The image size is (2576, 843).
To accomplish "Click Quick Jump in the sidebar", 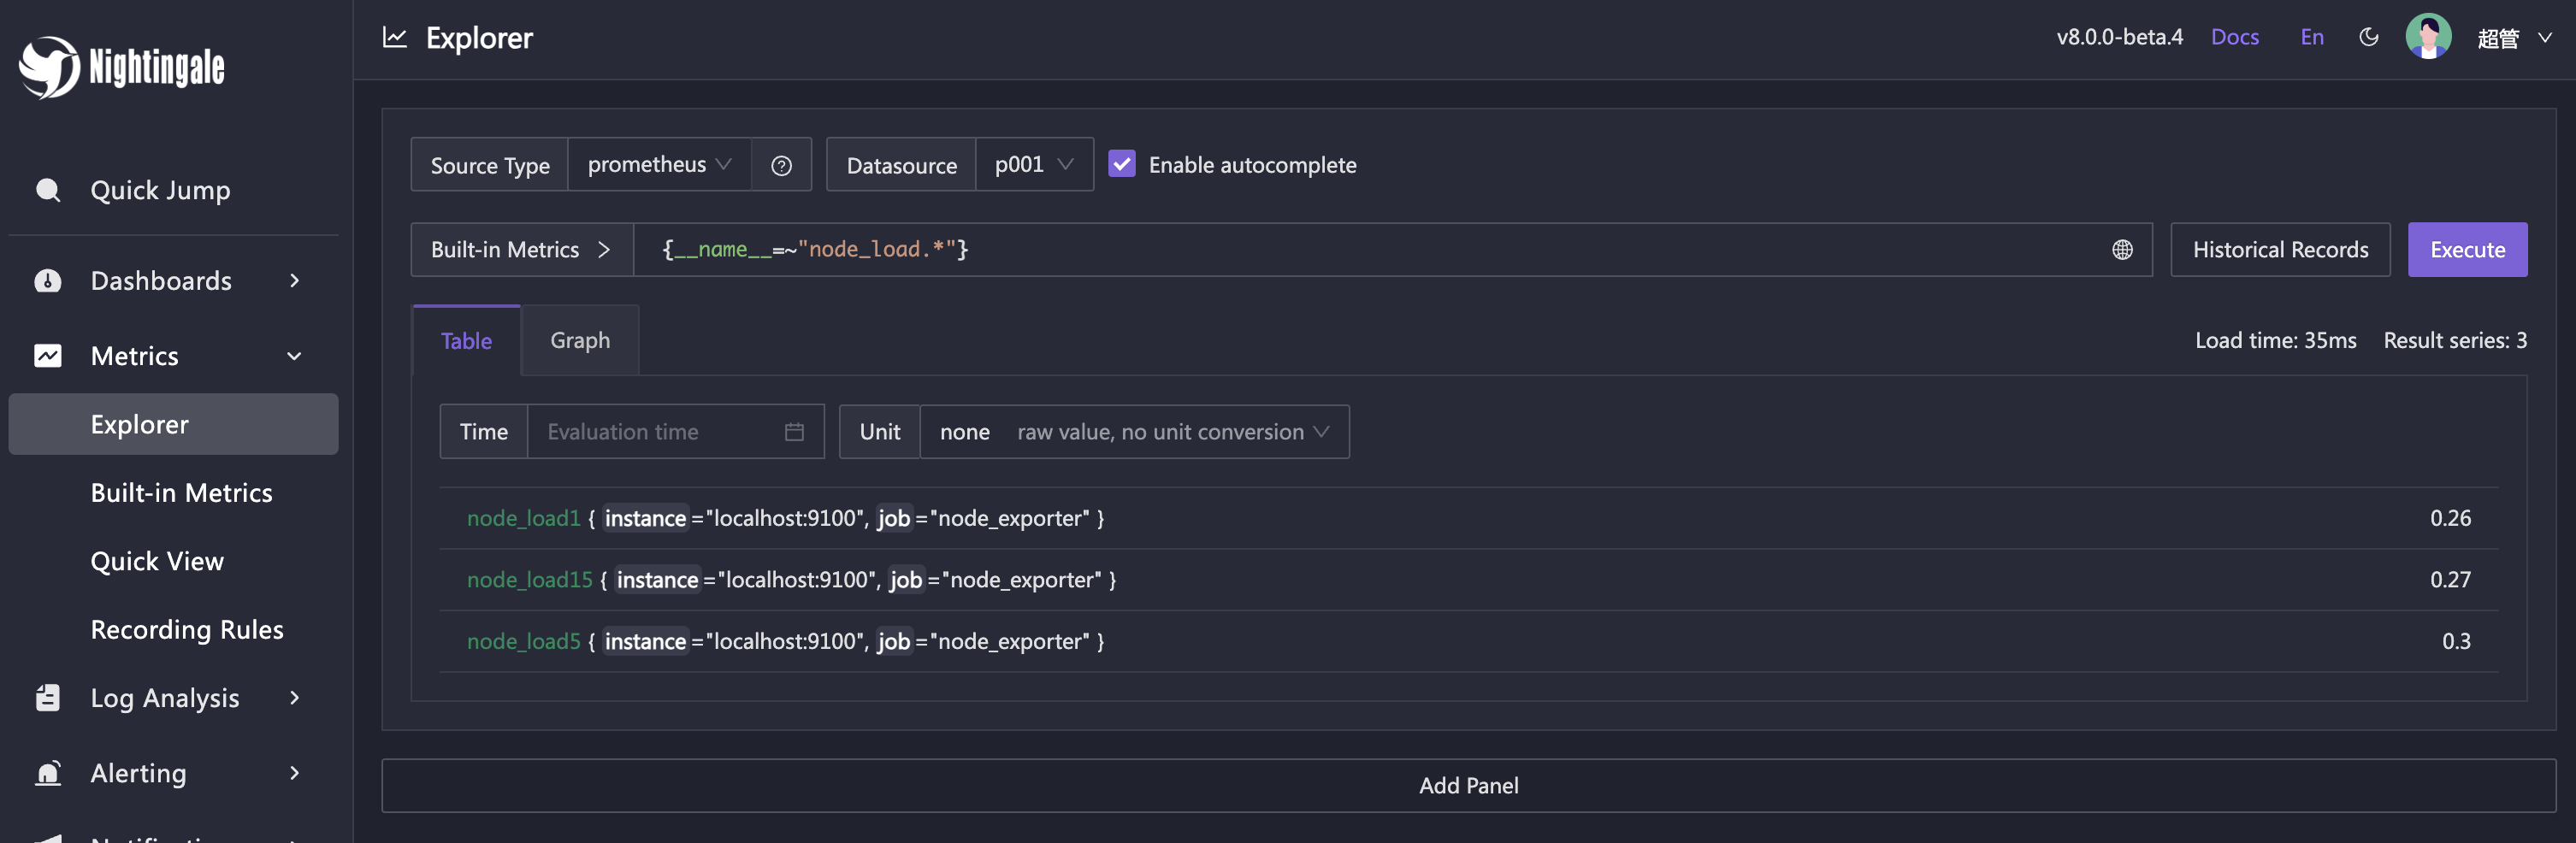I will (x=160, y=190).
